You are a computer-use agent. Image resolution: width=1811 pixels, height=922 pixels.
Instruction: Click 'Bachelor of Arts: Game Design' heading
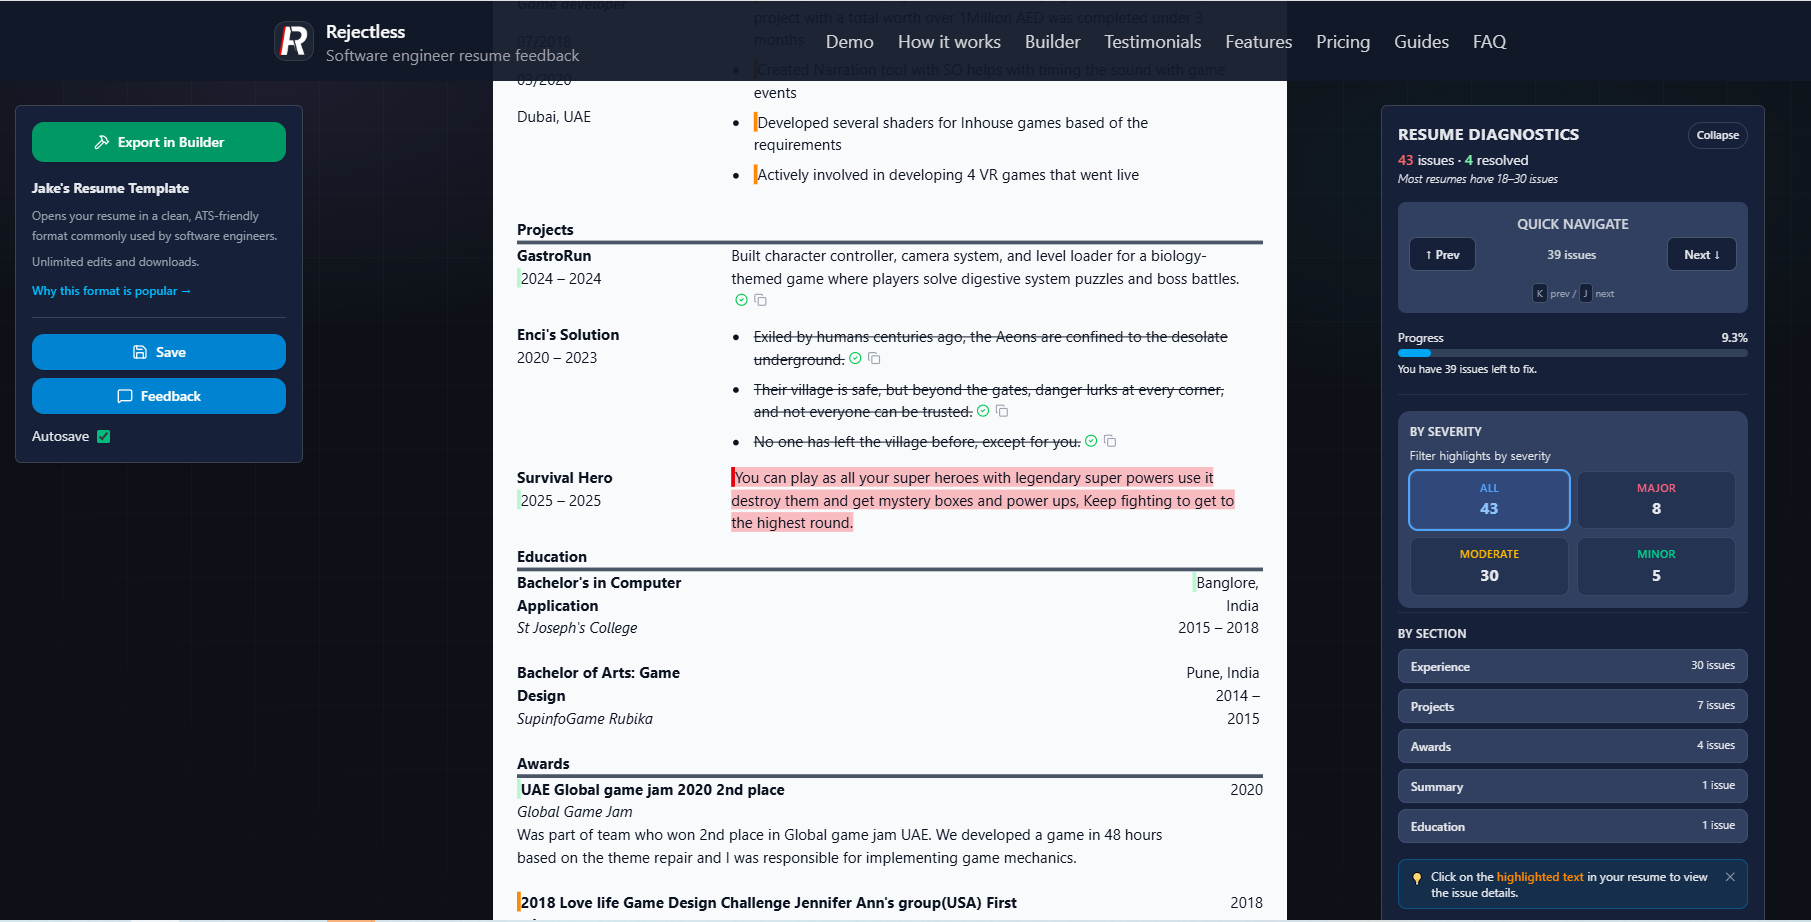[598, 684]
